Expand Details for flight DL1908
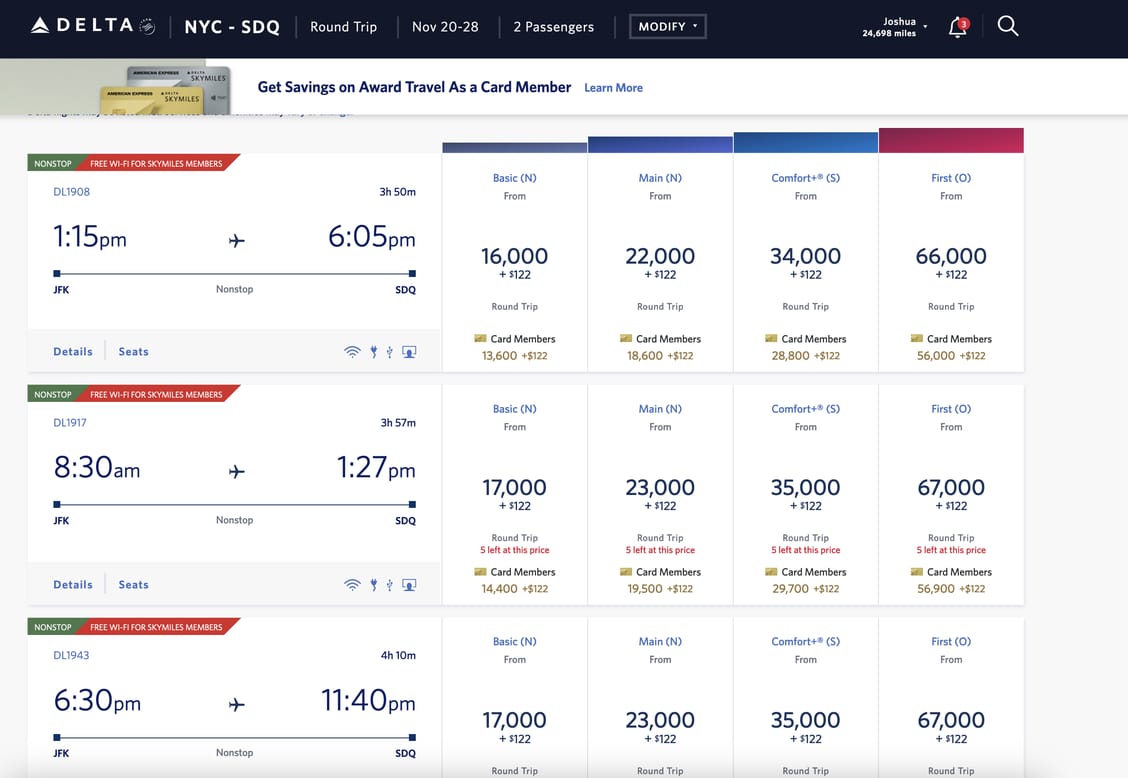Screen dimensions: 1128x778 click(73, 352)
